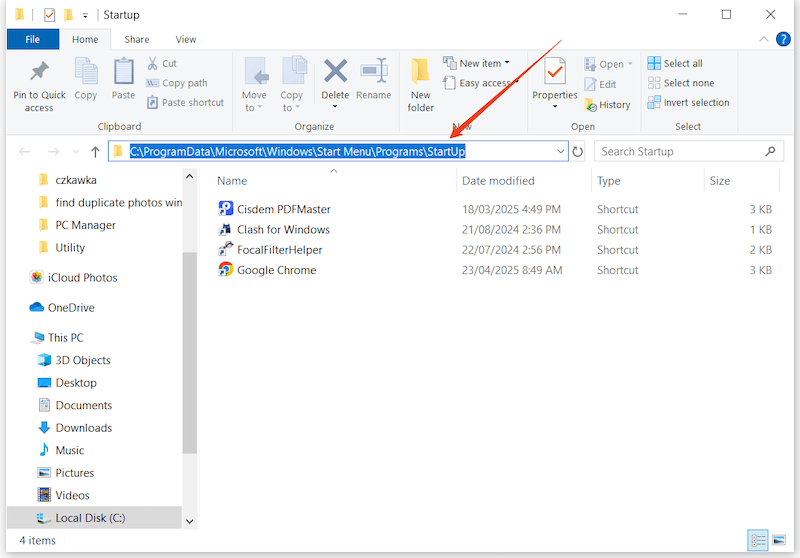Click the address bar path field
The image size is (800, 558).
338,151
